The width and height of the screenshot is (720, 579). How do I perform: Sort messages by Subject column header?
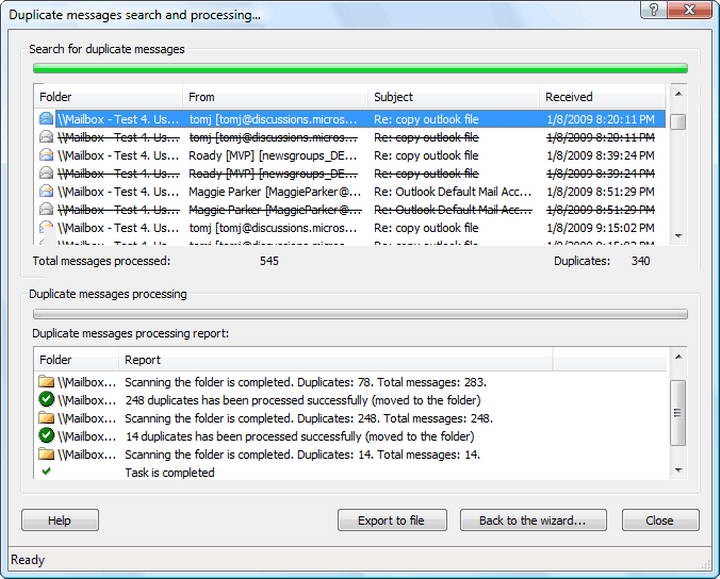click(453, 97)
